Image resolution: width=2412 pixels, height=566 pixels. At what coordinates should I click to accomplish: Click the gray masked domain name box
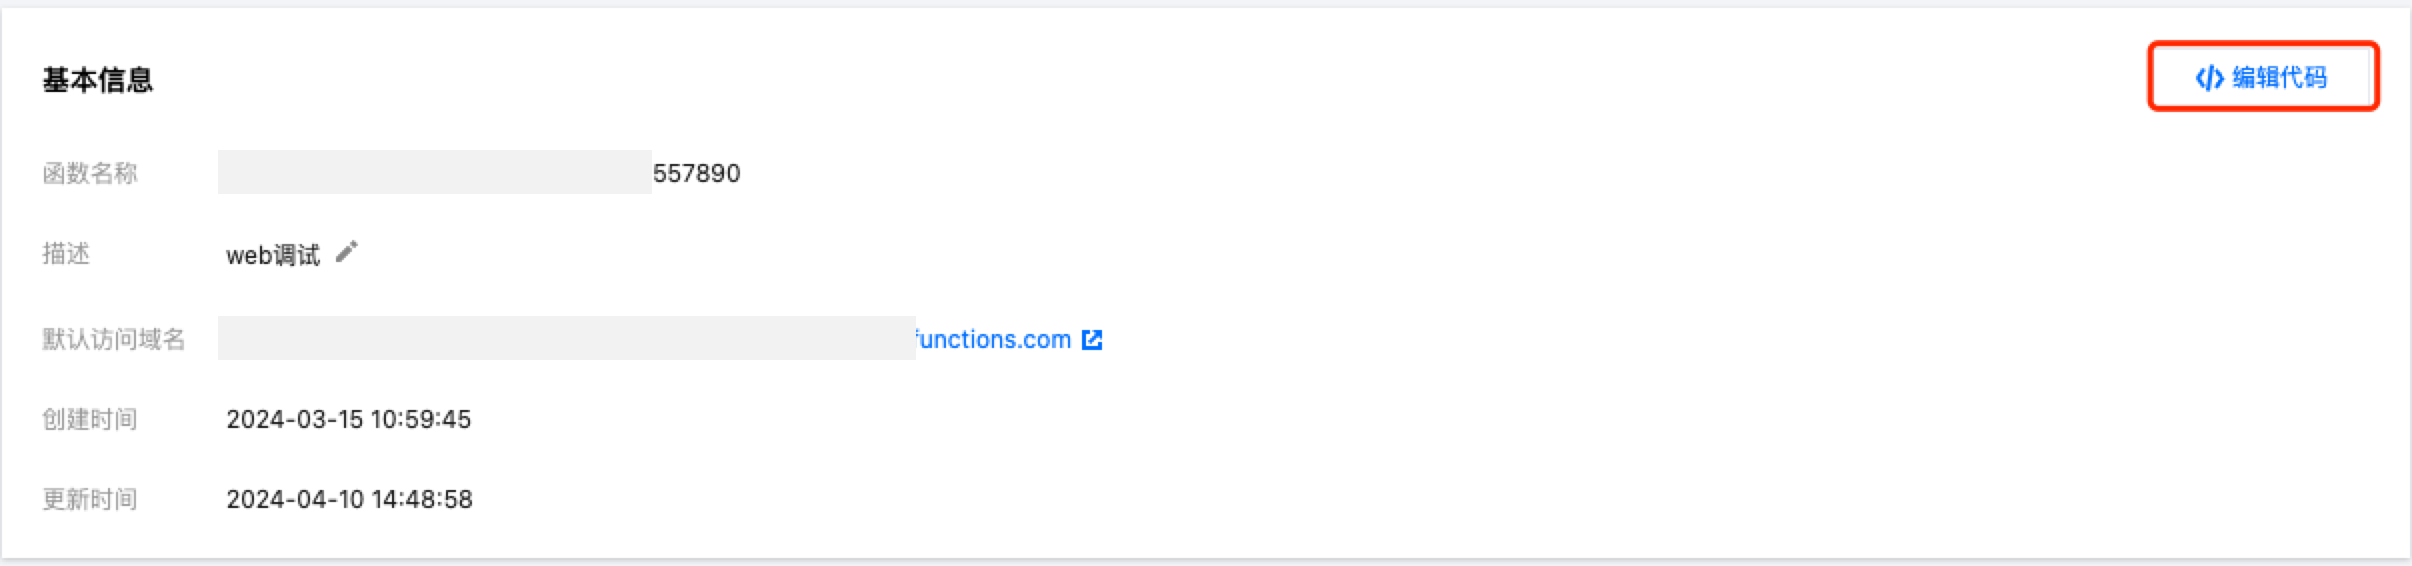tap(566, 338)
